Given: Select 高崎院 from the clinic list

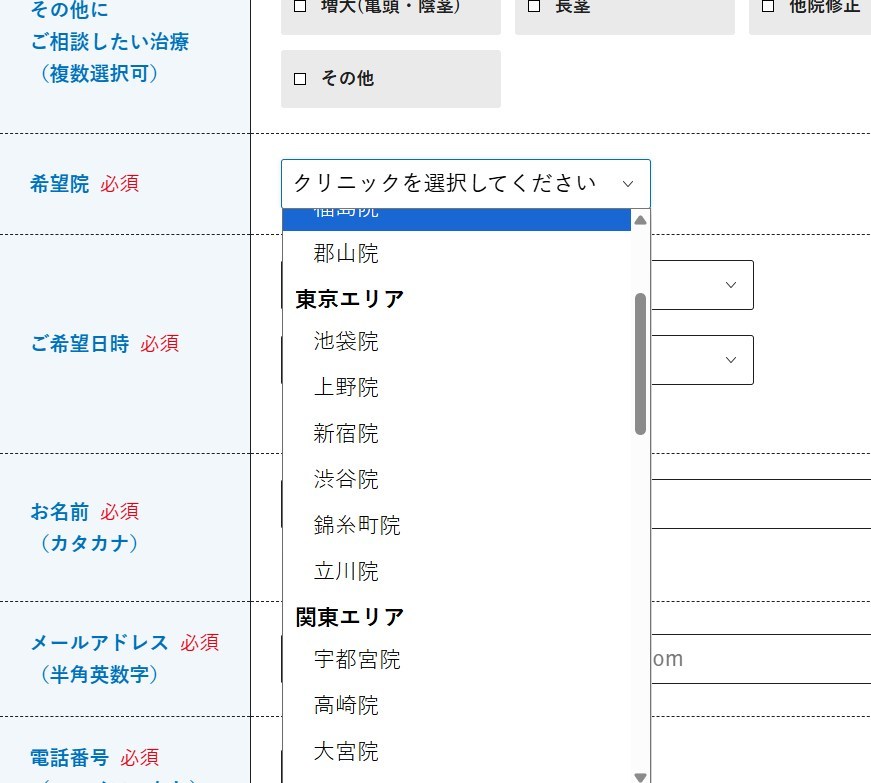Looking at the screenshot, I should coord(457,705).
